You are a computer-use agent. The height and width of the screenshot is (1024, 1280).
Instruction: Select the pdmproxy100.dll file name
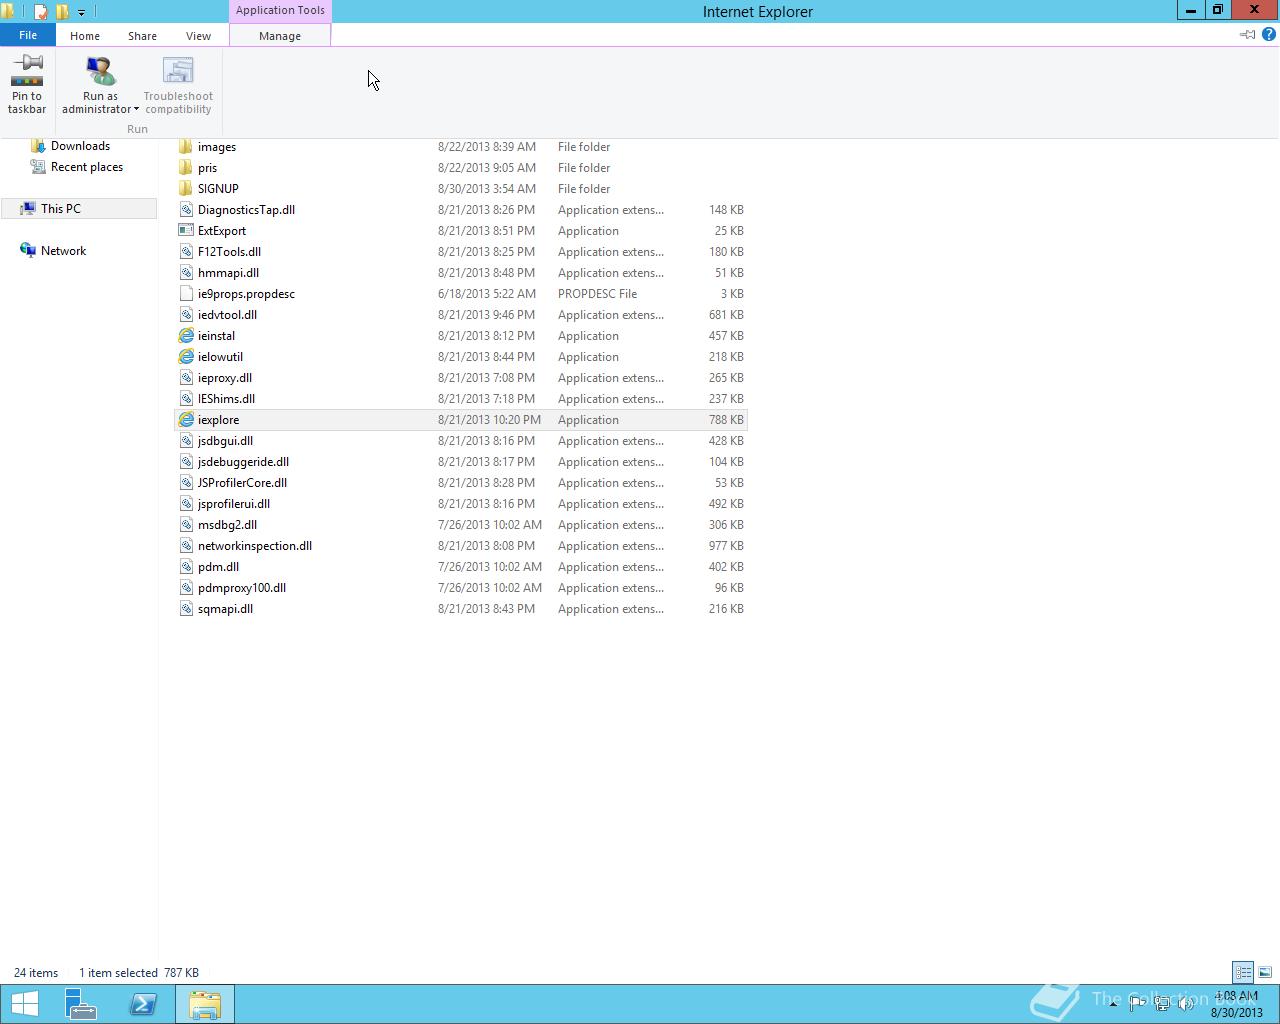242,588
